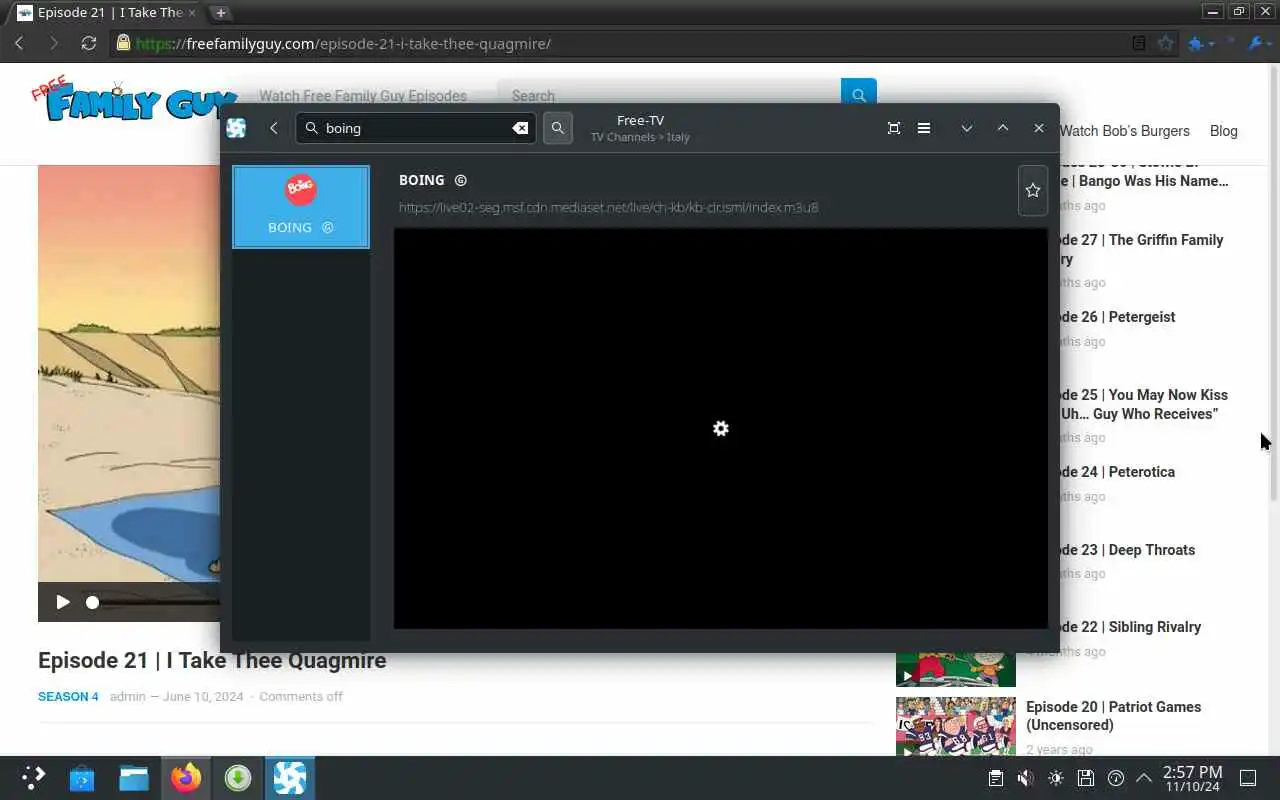Click the show desktop tray button
The image size is (1280, 800).
click(1248, 778)
